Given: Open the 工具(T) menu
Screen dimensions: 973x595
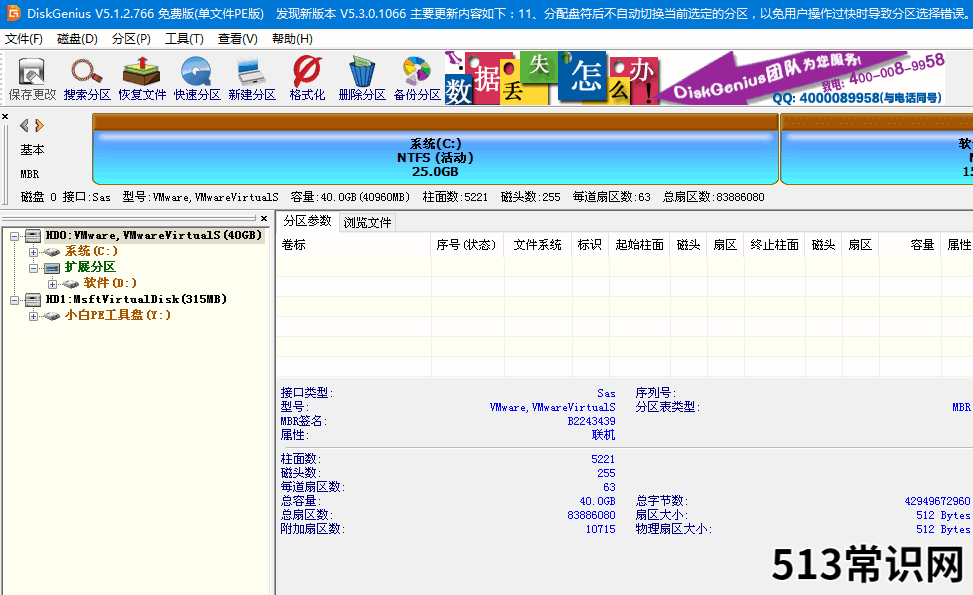Looking at the screenshot, I should (184, 39).
